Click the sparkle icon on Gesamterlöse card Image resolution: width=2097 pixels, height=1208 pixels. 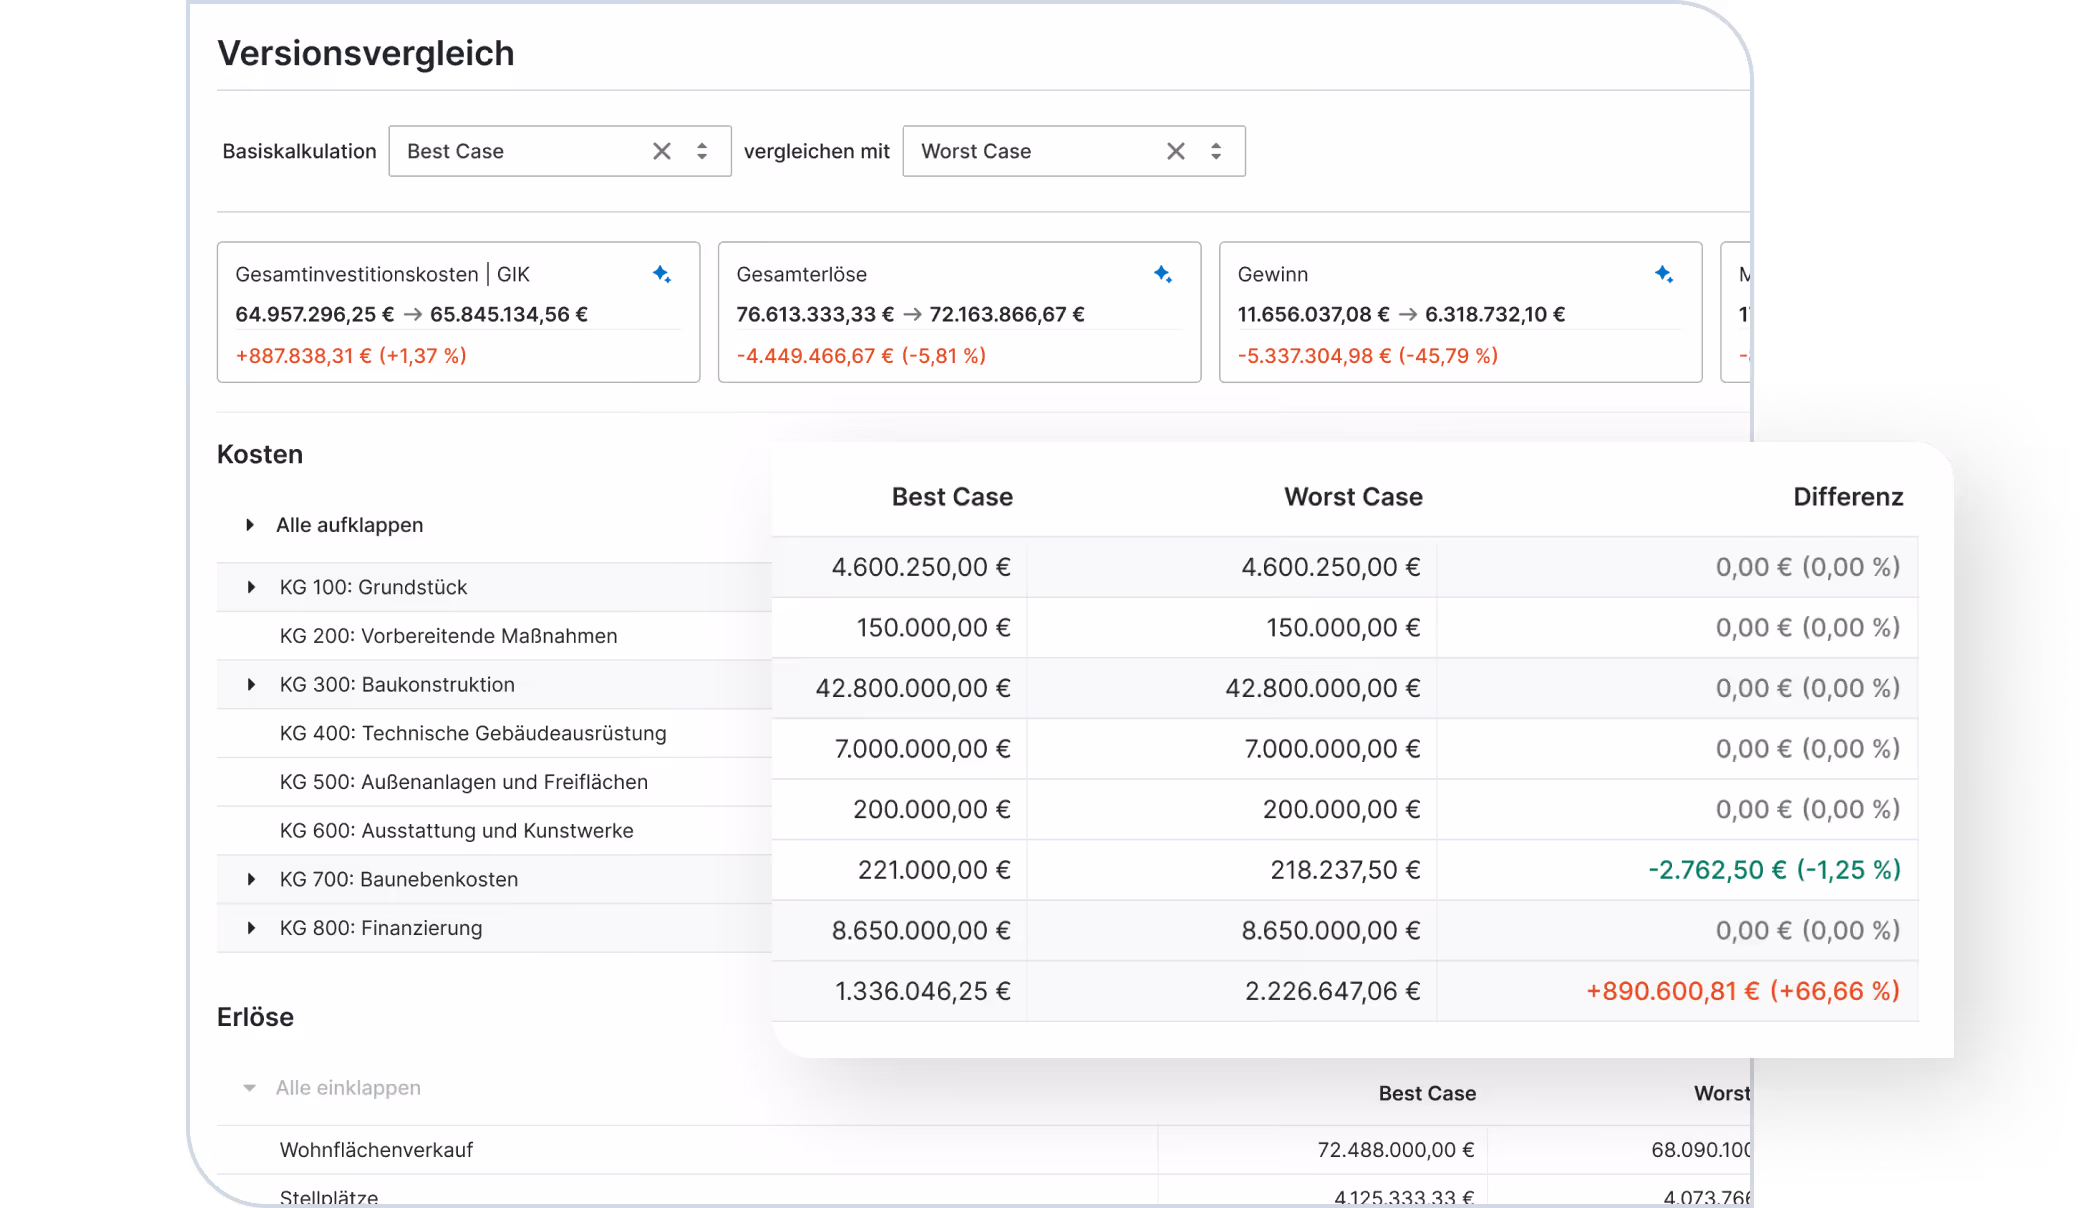[1162, 274]
